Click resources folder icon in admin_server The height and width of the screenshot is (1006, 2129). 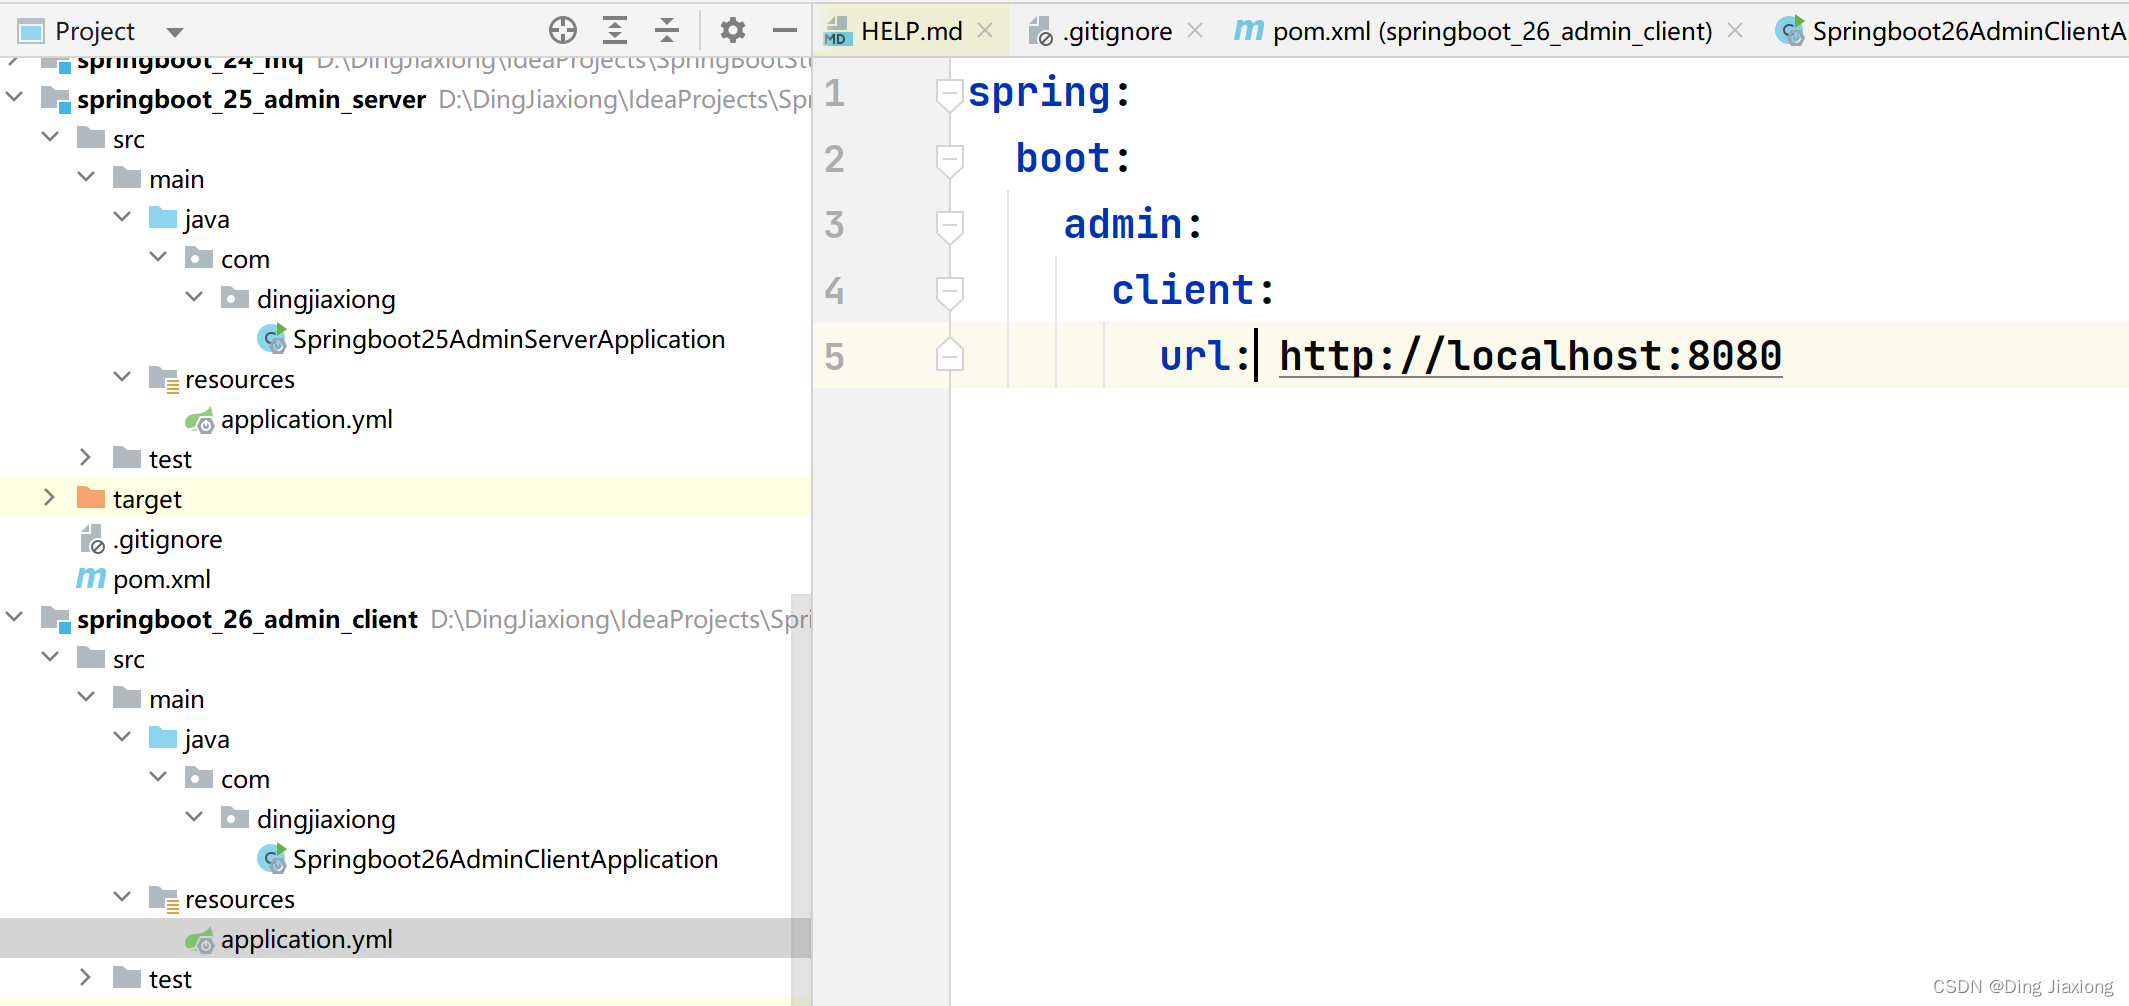[x=164, y=378]
